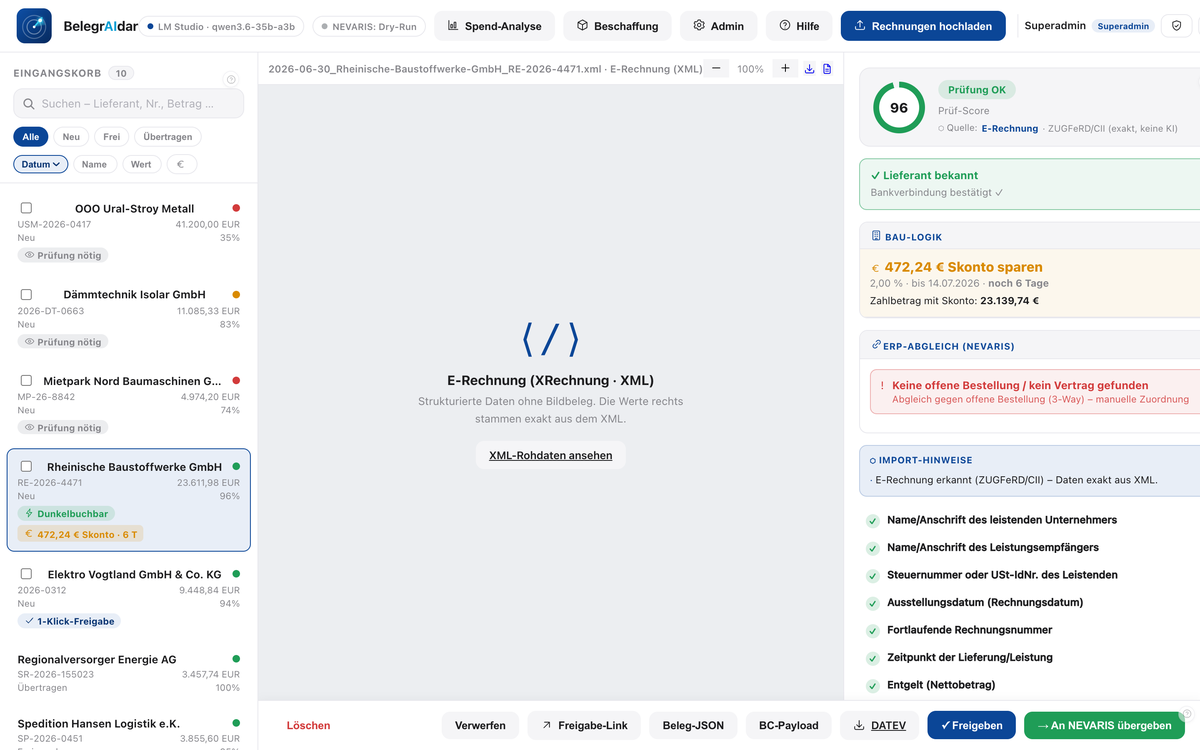Open the Datum sort dropdown

click(x=41, y=164)
